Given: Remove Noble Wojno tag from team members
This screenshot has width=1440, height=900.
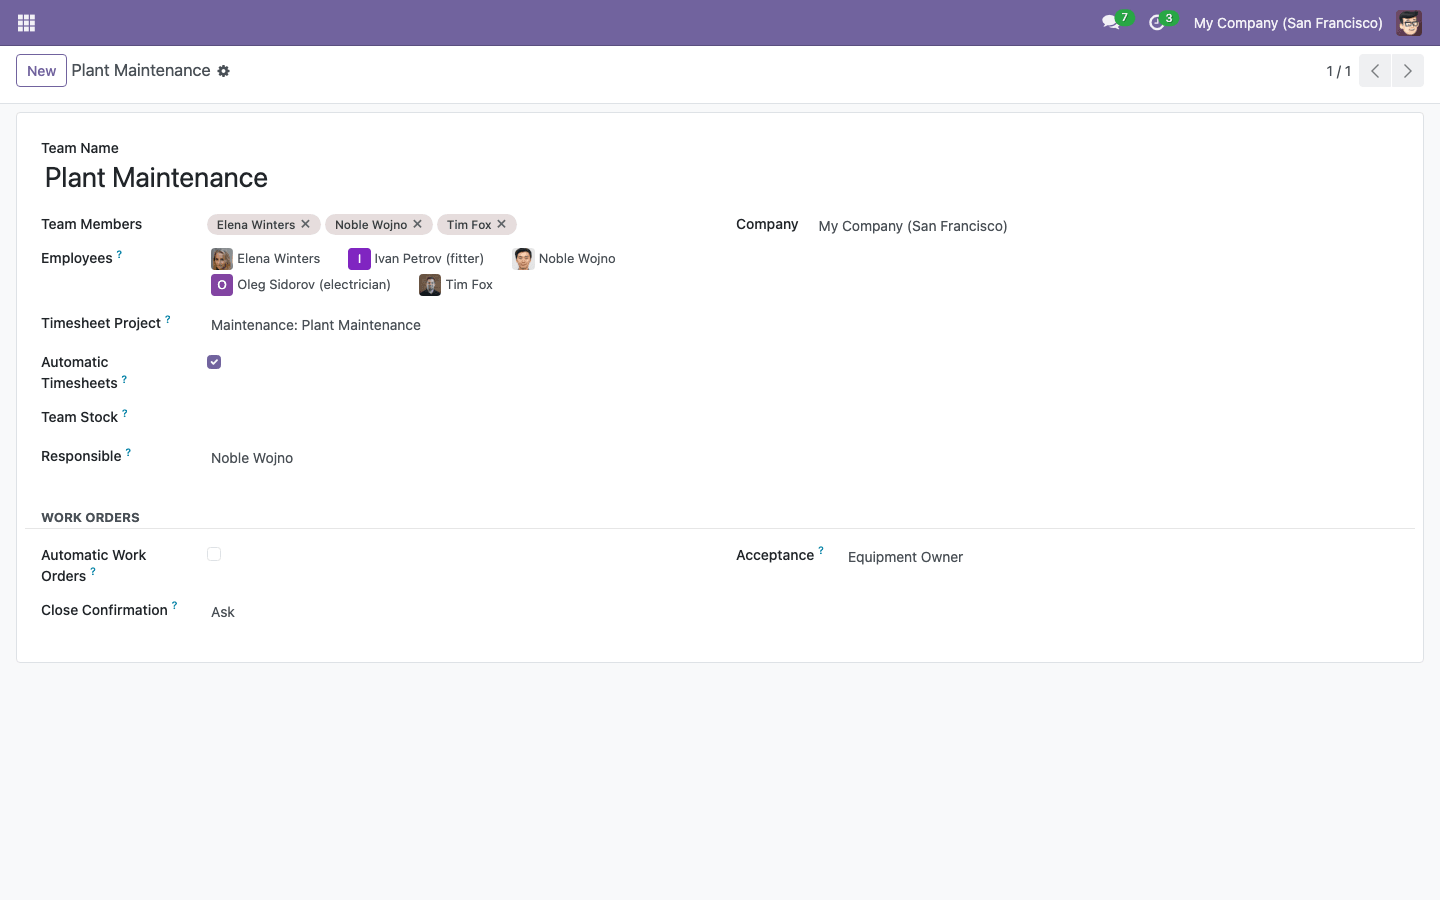Looking at the screenshot, I should point(418,224).
